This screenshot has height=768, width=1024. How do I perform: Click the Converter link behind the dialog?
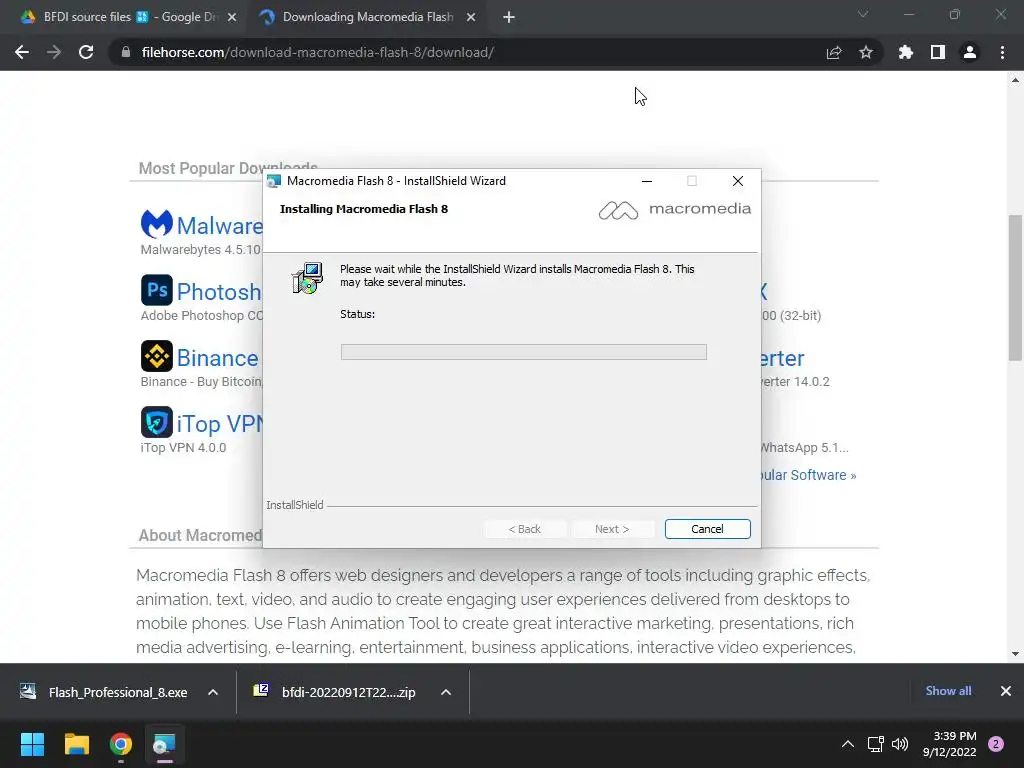click(782, 358)
